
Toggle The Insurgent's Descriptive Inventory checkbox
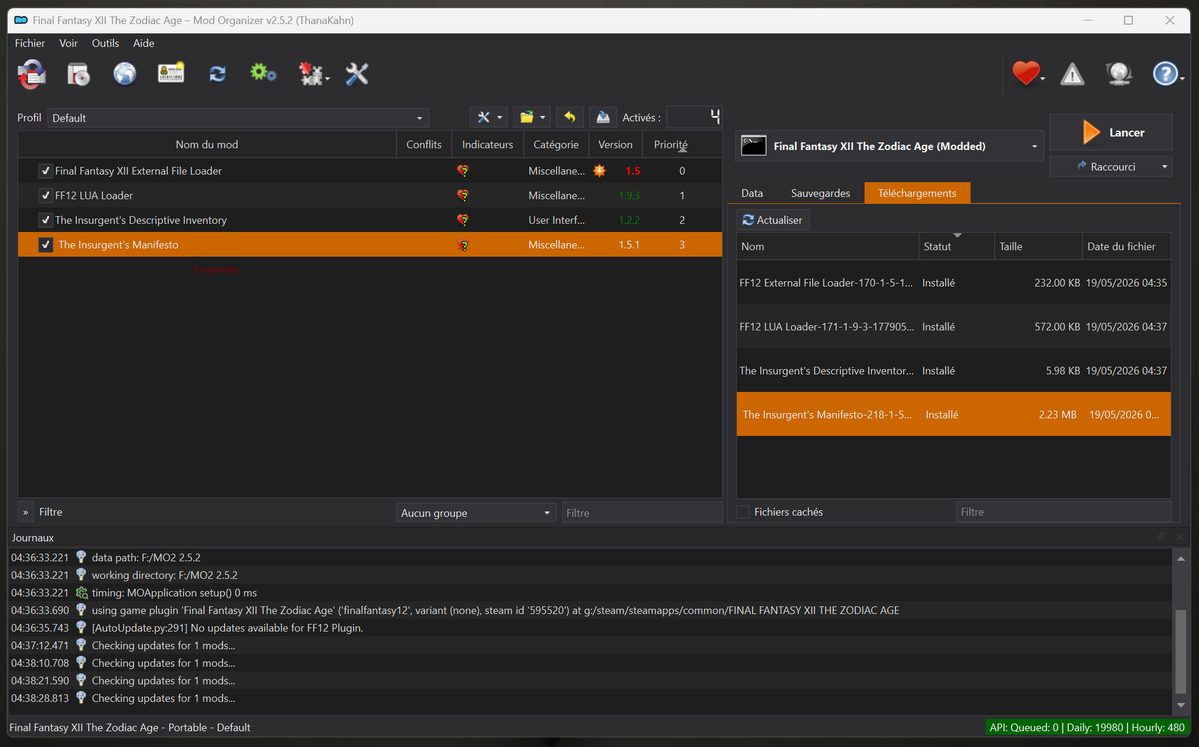point(45,220)
